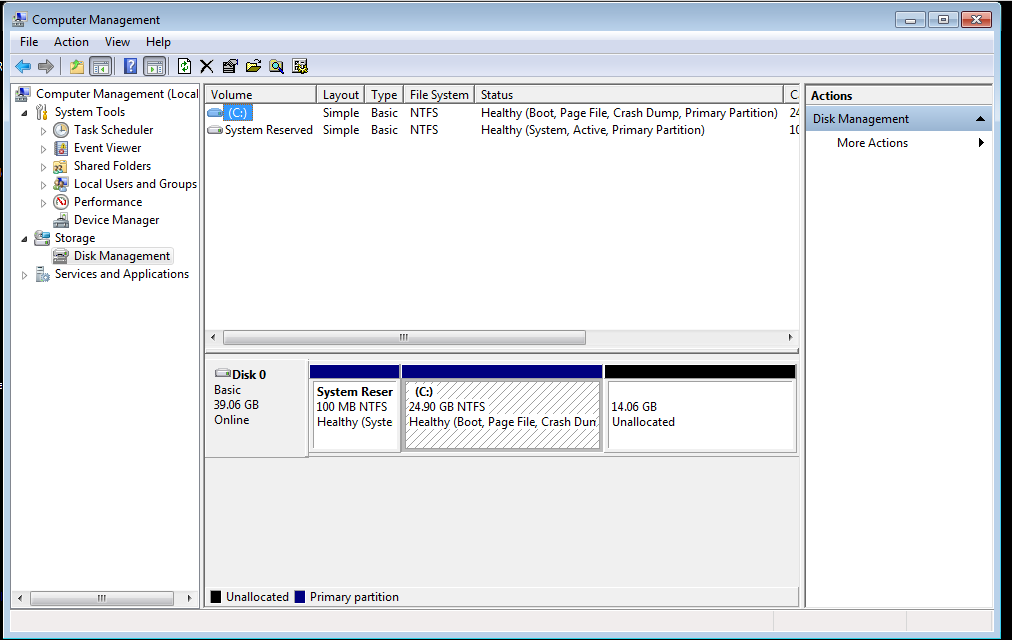Select the System Reserved volume row
Image resolution: width=1012 pixels, height=640 pixels.
tap(502, 130)
